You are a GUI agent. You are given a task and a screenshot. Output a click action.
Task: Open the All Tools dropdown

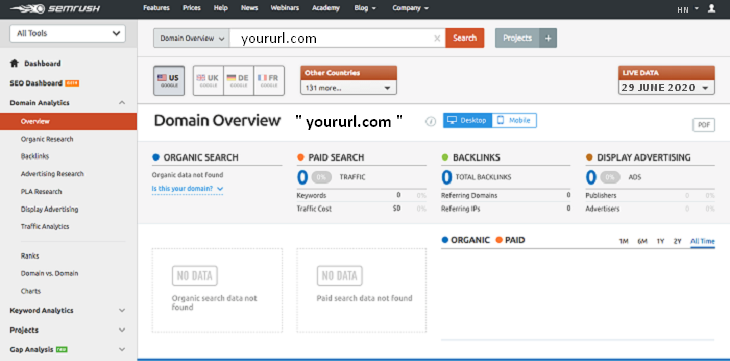(x=68, y=34)
